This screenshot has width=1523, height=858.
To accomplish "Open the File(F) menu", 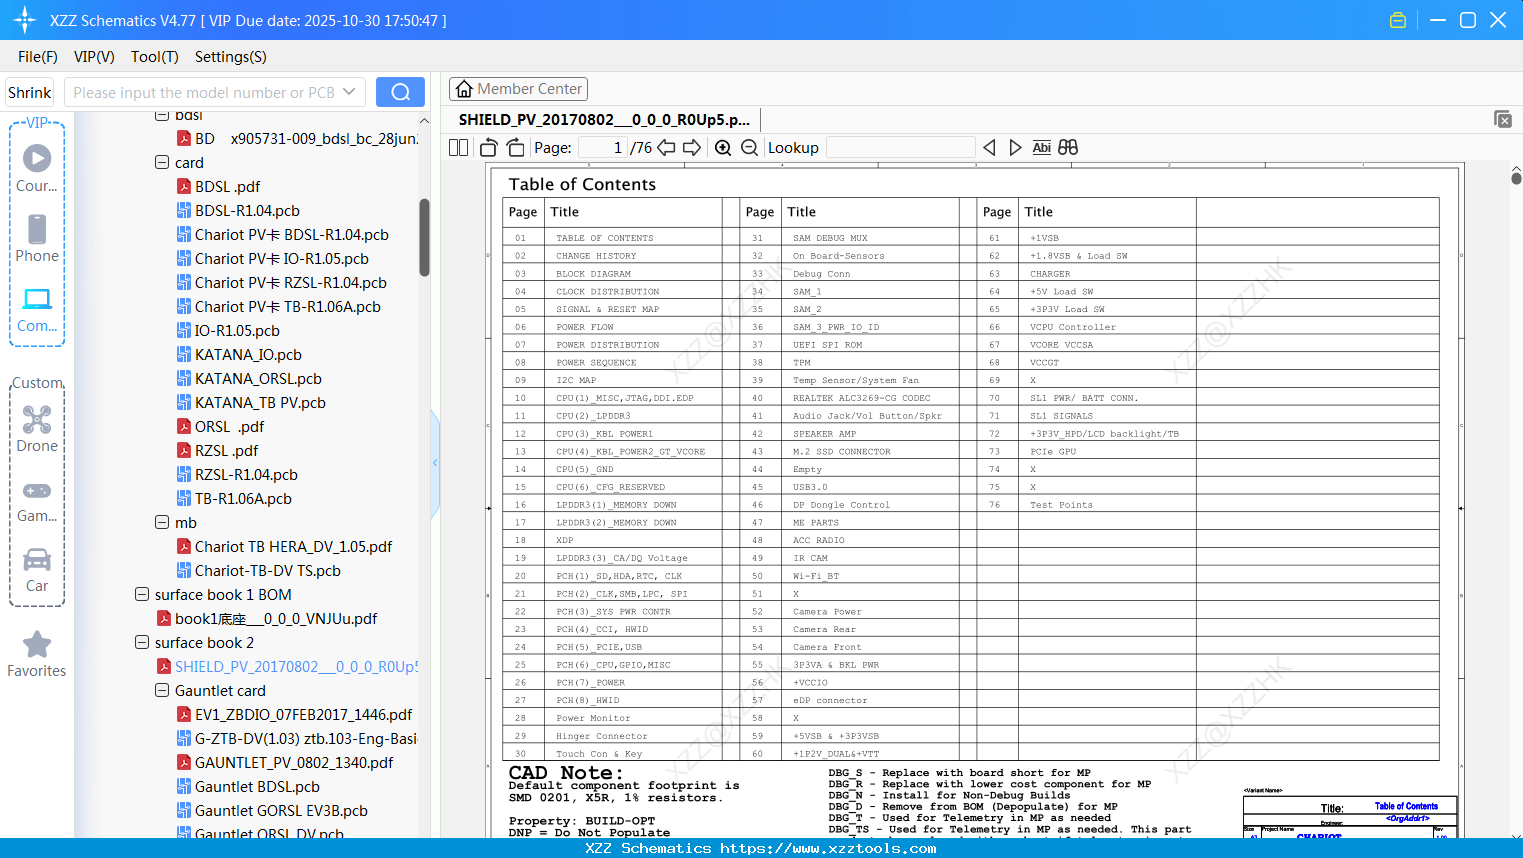I will click(38, 57).
